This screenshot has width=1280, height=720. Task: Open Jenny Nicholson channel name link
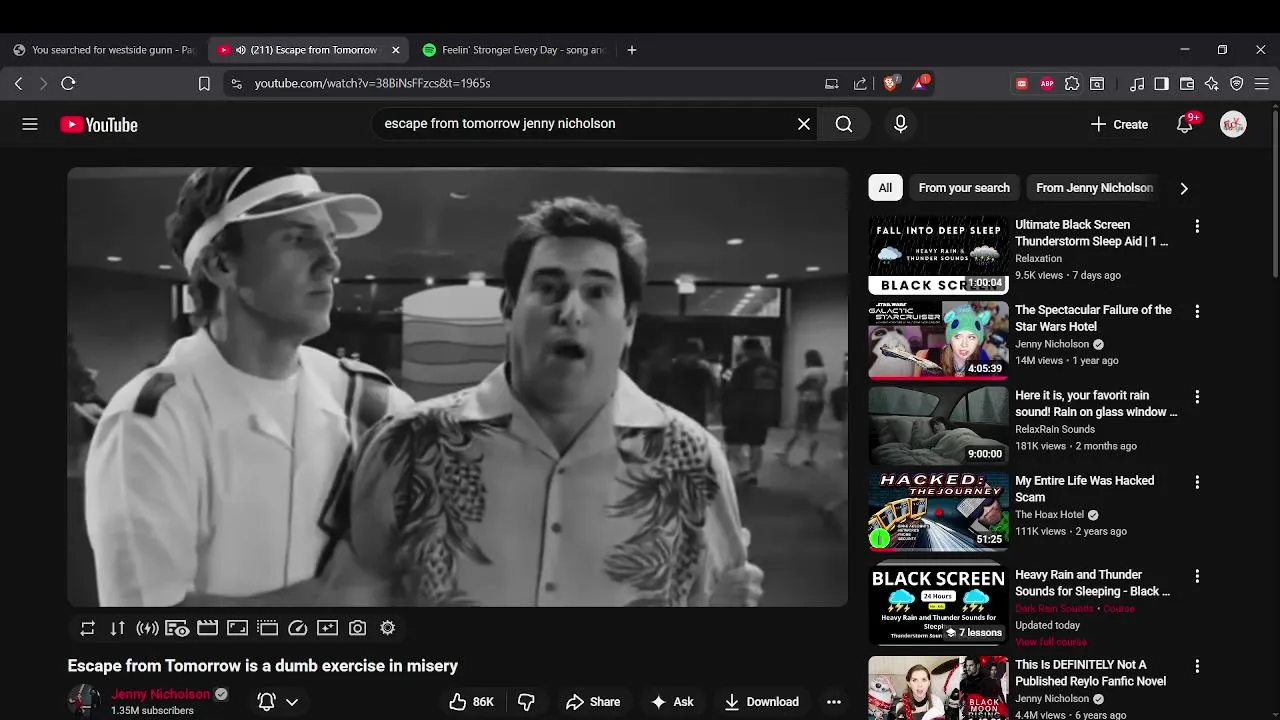[161, 694]
